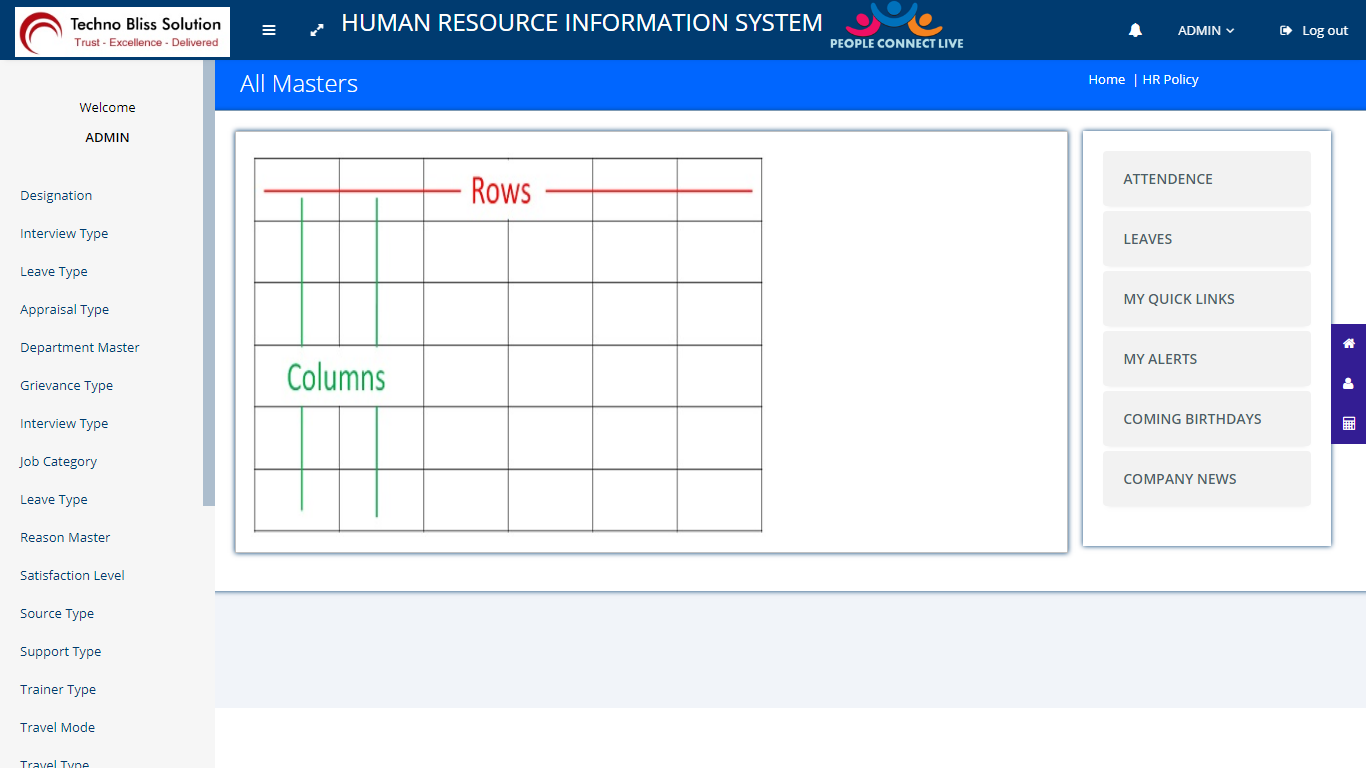
Task: Open the HR Policy breadcrumb link
Action: (x=1170, y=80)
